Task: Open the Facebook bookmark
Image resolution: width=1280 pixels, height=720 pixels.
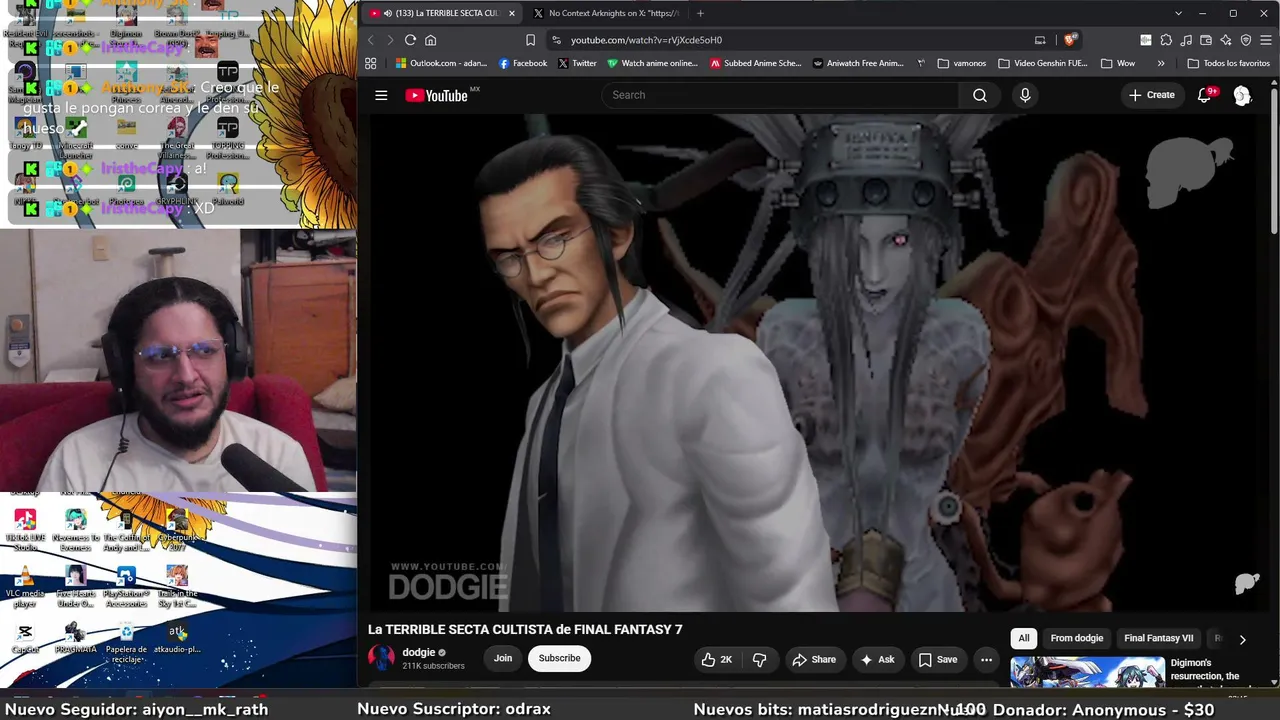Action: (523, 63)
